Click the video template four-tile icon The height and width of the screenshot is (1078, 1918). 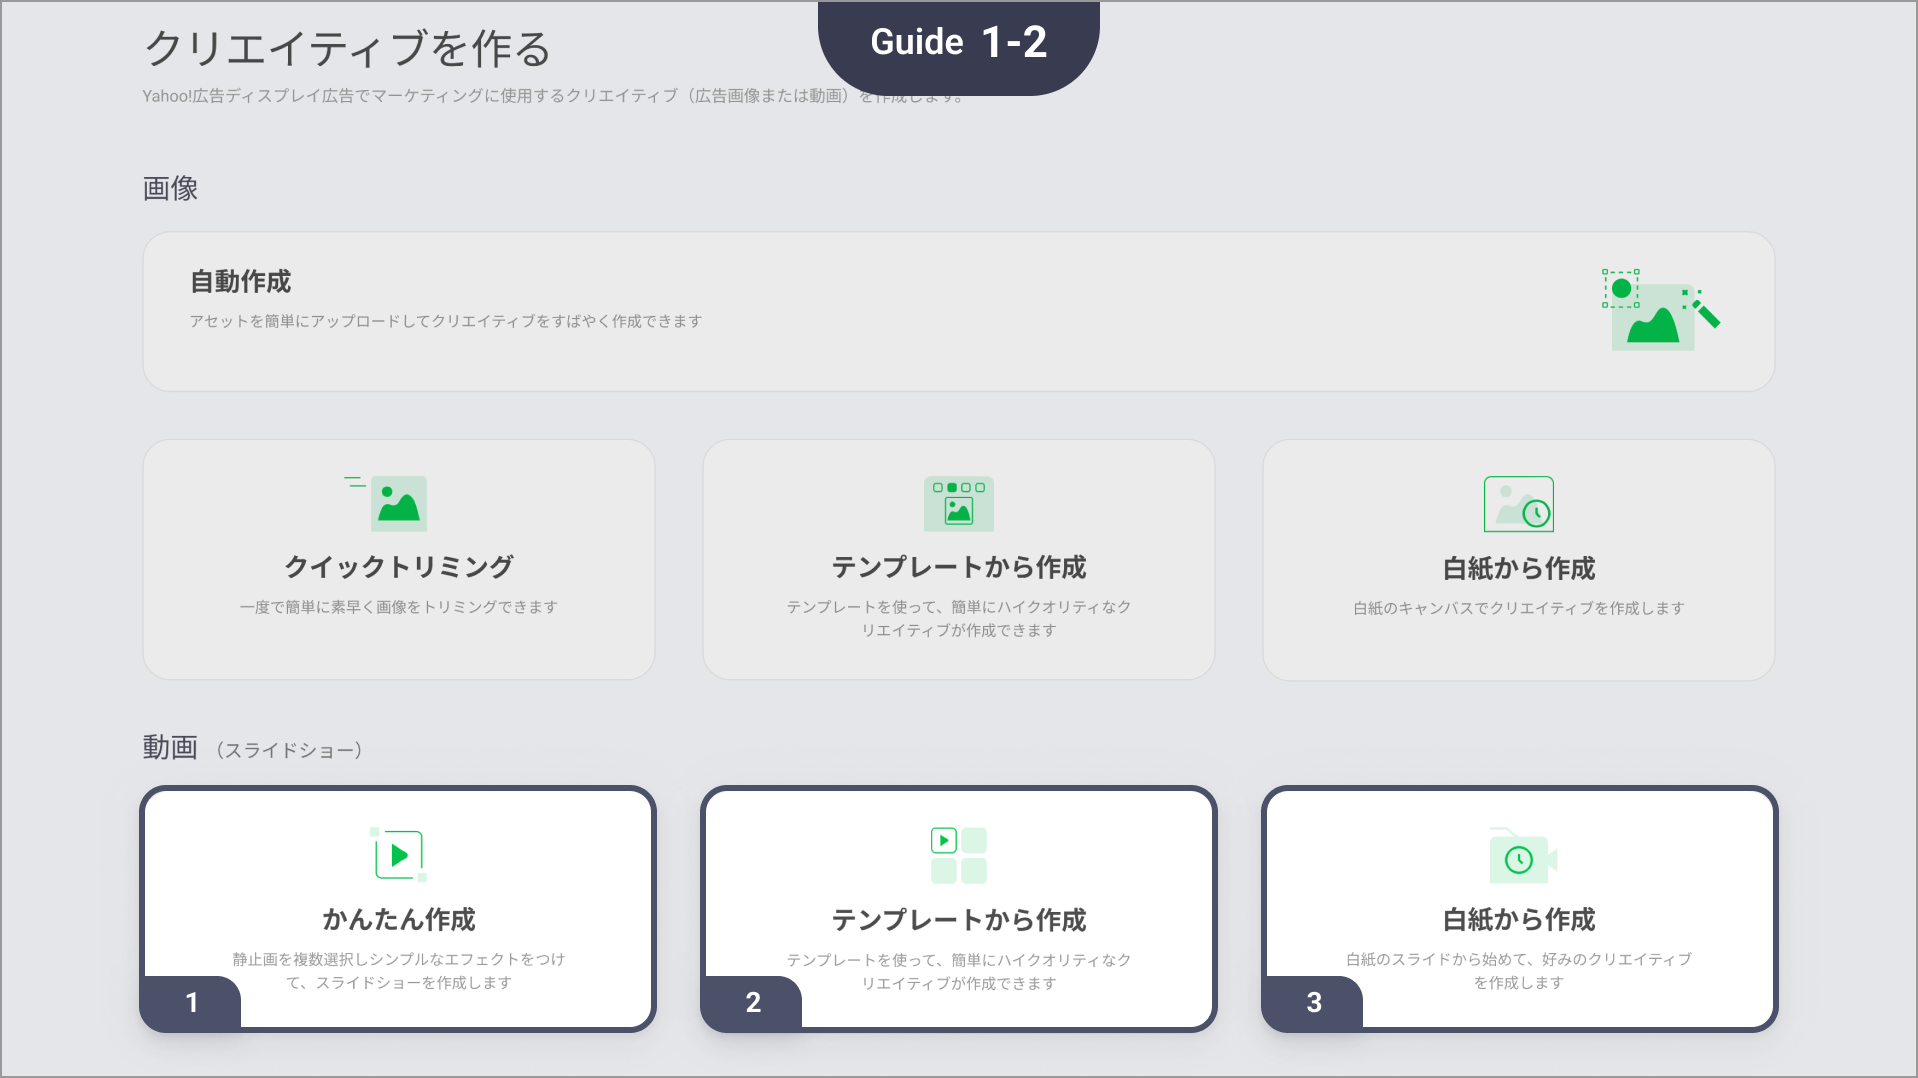[958, 855]
